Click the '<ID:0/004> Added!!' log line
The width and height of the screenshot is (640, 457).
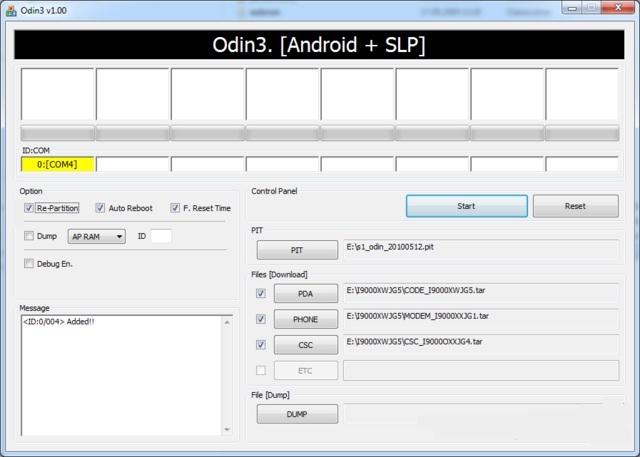point(58,322)
